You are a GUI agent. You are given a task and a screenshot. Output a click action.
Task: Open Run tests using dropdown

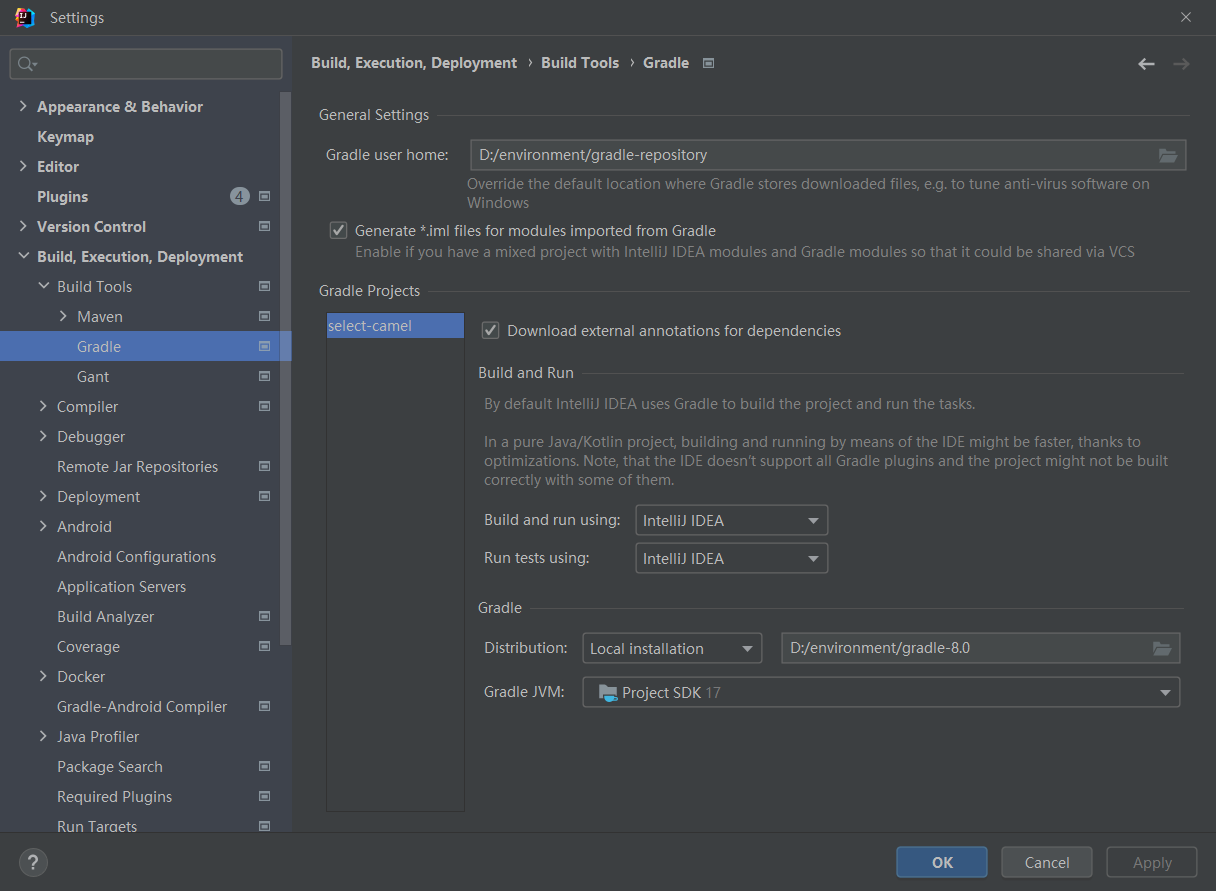click(731, 558)
